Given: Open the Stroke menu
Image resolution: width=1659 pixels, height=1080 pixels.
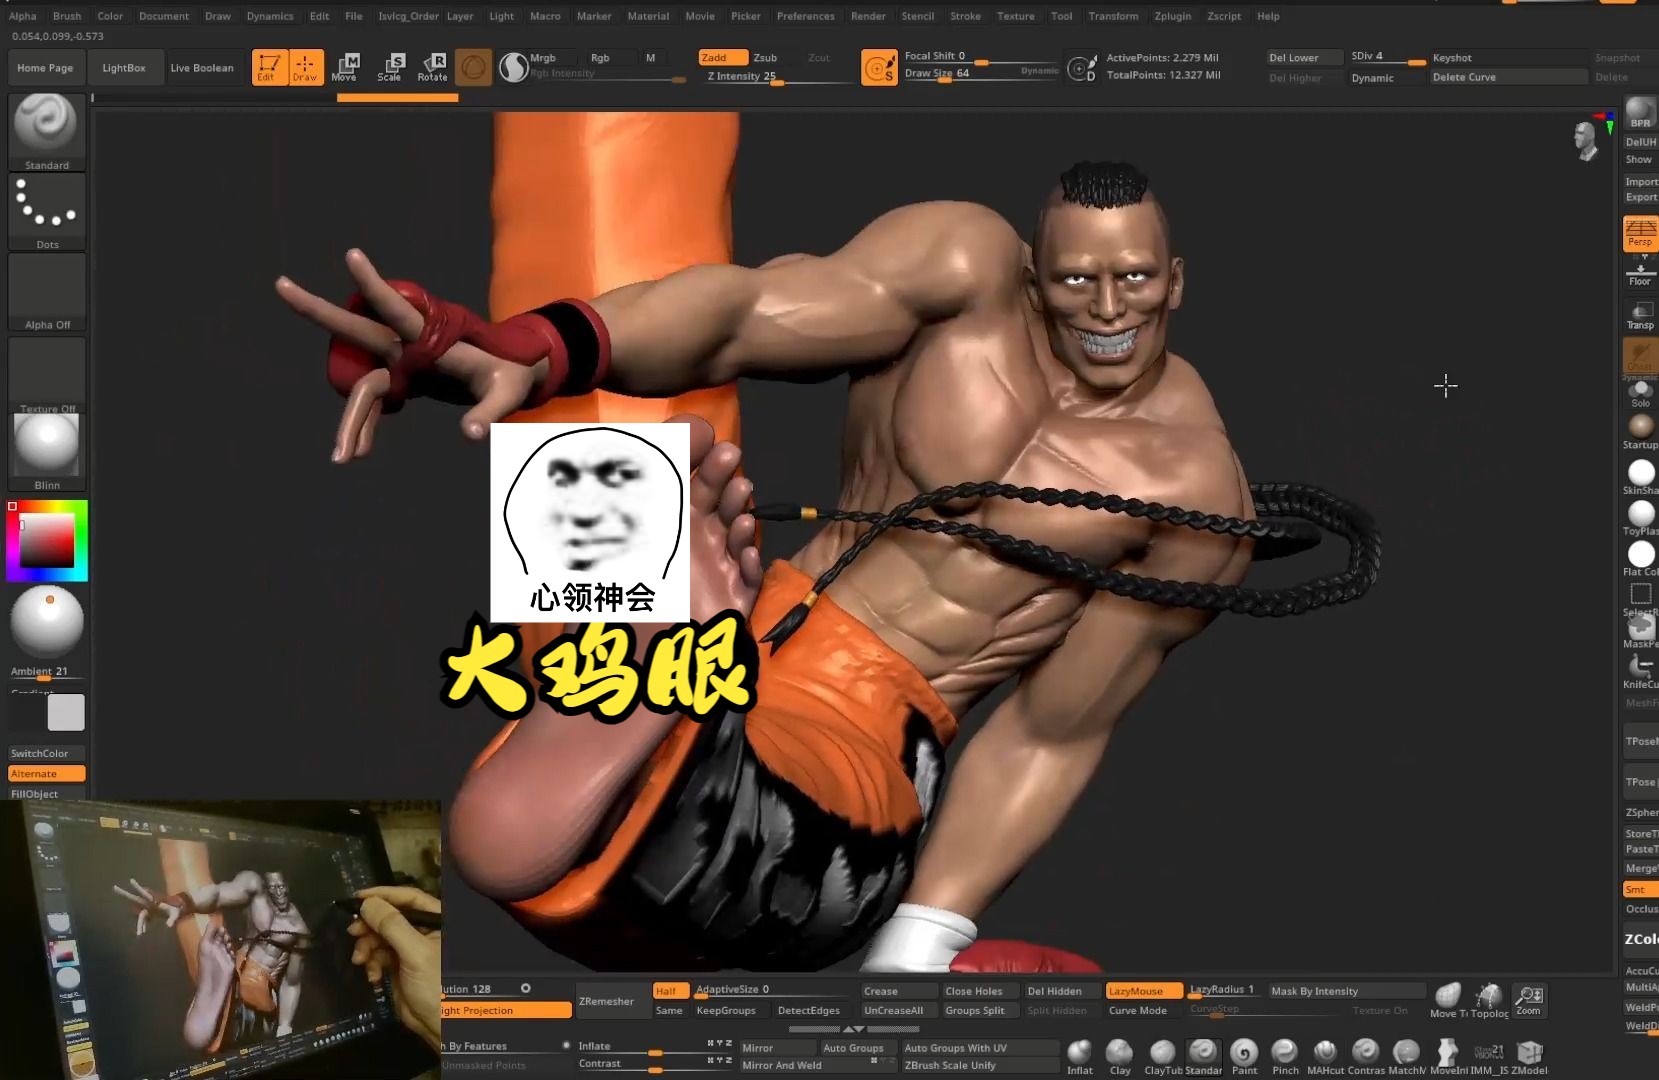Looking at the screenshot, I should pos(965,16).
